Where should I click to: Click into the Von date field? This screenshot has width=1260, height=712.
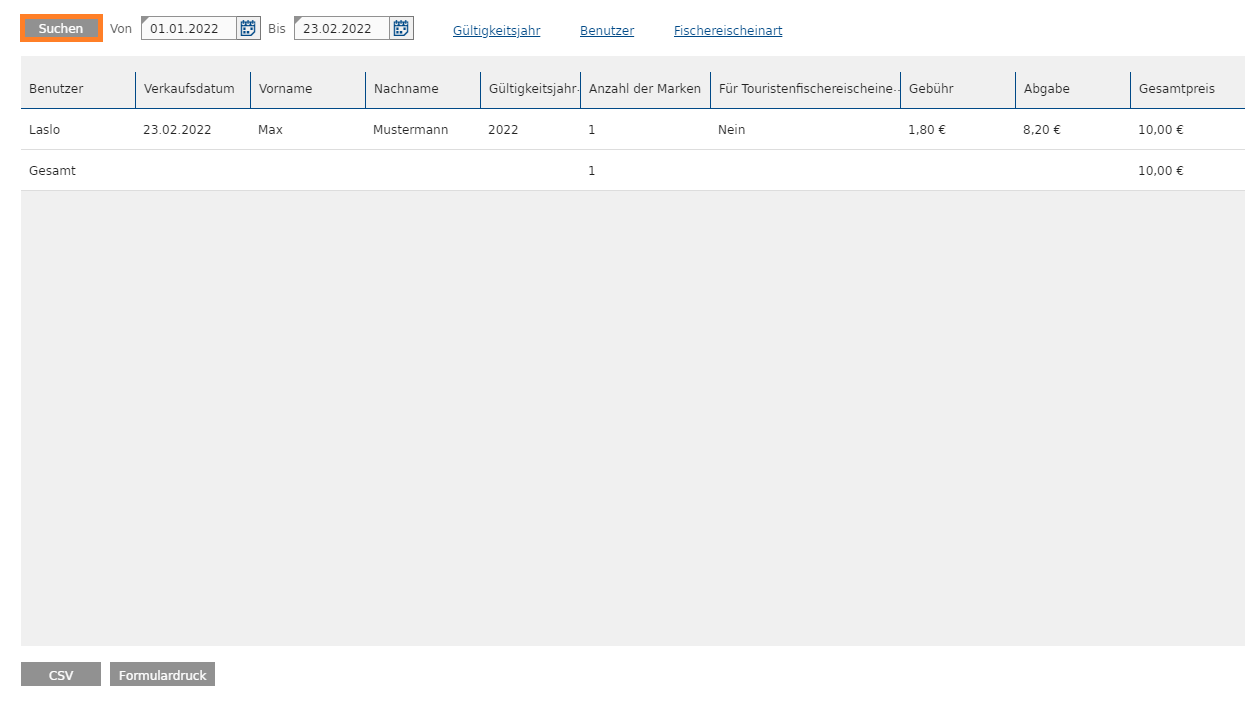click(190, 28)
